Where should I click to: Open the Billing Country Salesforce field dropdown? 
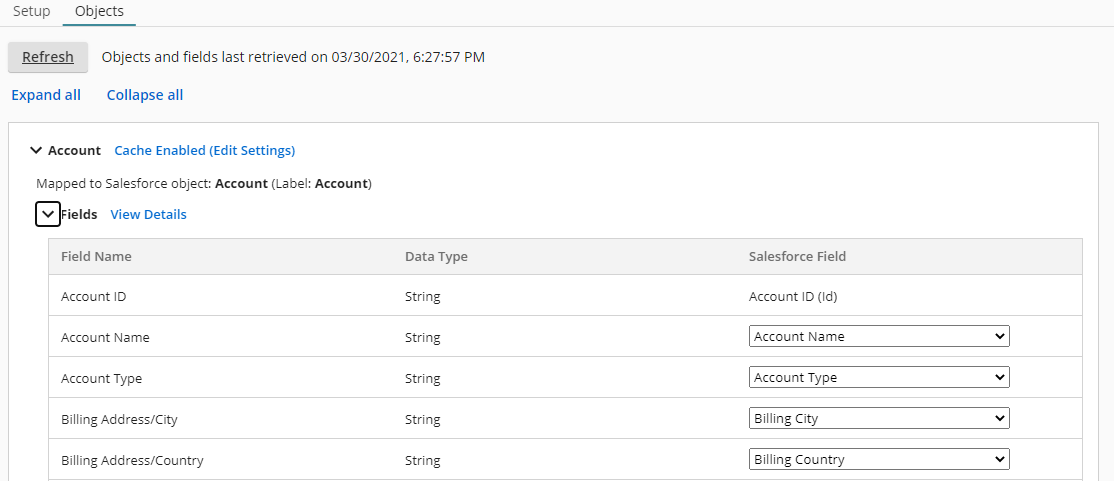click(x=878, y=460)
